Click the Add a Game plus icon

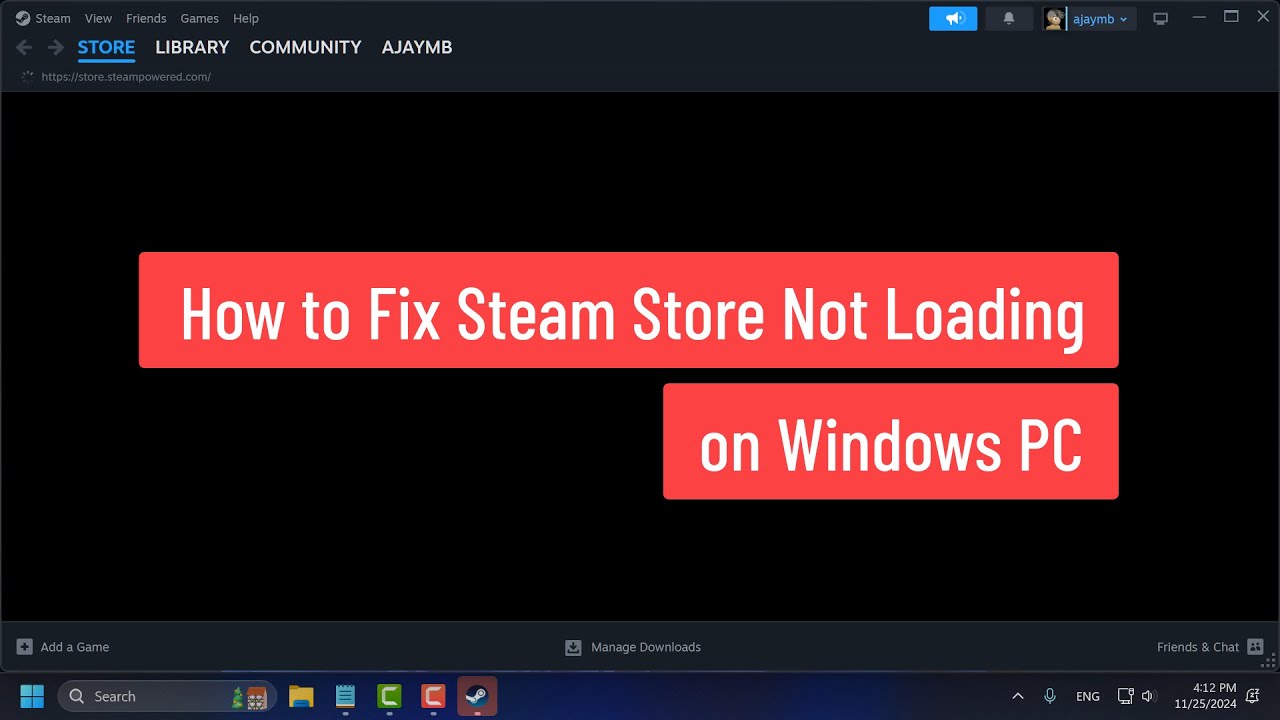coord(25,647)
